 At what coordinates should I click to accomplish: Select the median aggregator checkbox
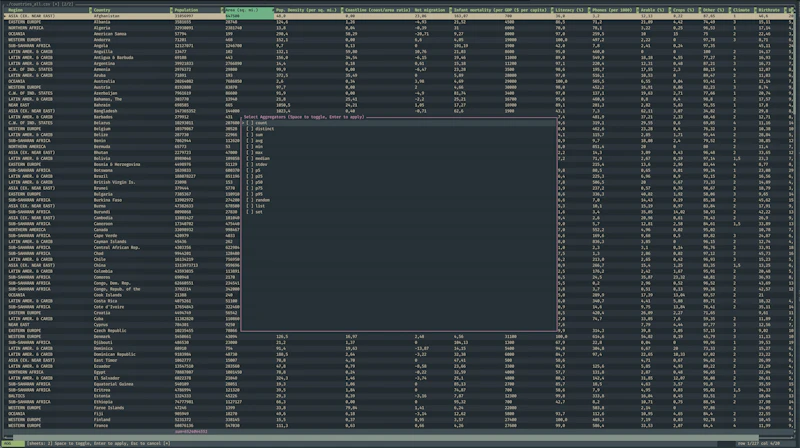249,159
